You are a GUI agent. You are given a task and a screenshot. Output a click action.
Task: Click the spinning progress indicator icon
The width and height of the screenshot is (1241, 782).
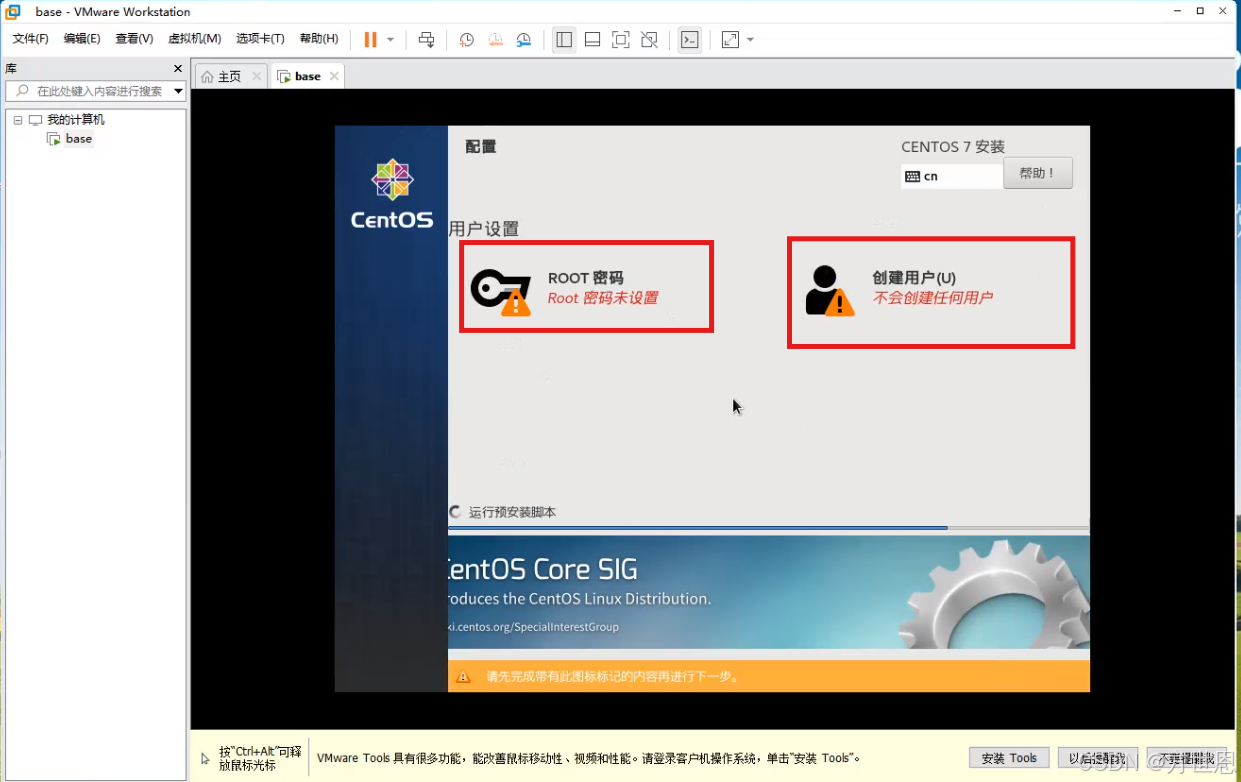pyautogui.click(x=456, y=512)
